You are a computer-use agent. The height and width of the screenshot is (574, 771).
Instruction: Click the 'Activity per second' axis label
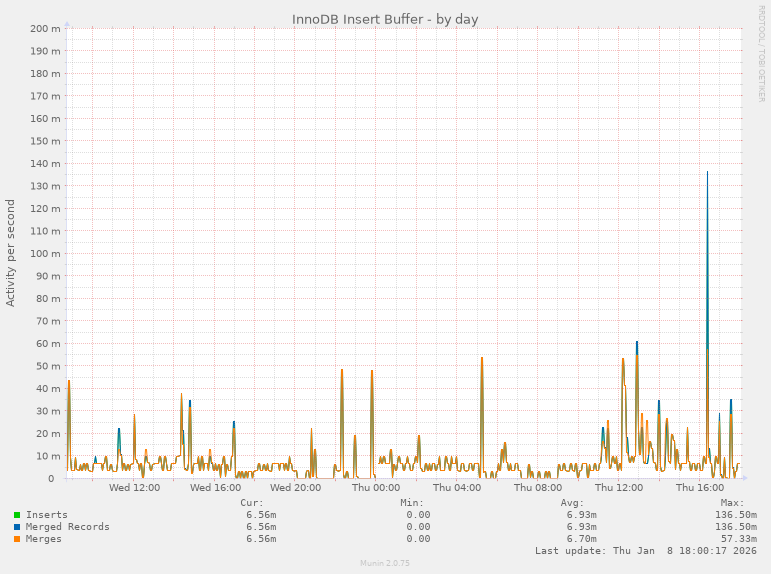coord(10,253)
